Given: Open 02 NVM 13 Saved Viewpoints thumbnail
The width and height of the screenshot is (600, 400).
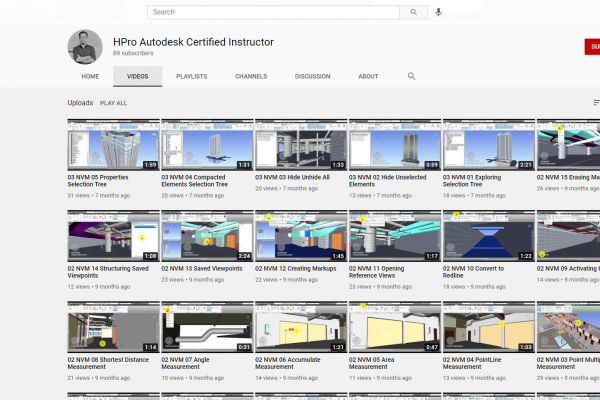Looking at the screenshot, I should [207, 236].
